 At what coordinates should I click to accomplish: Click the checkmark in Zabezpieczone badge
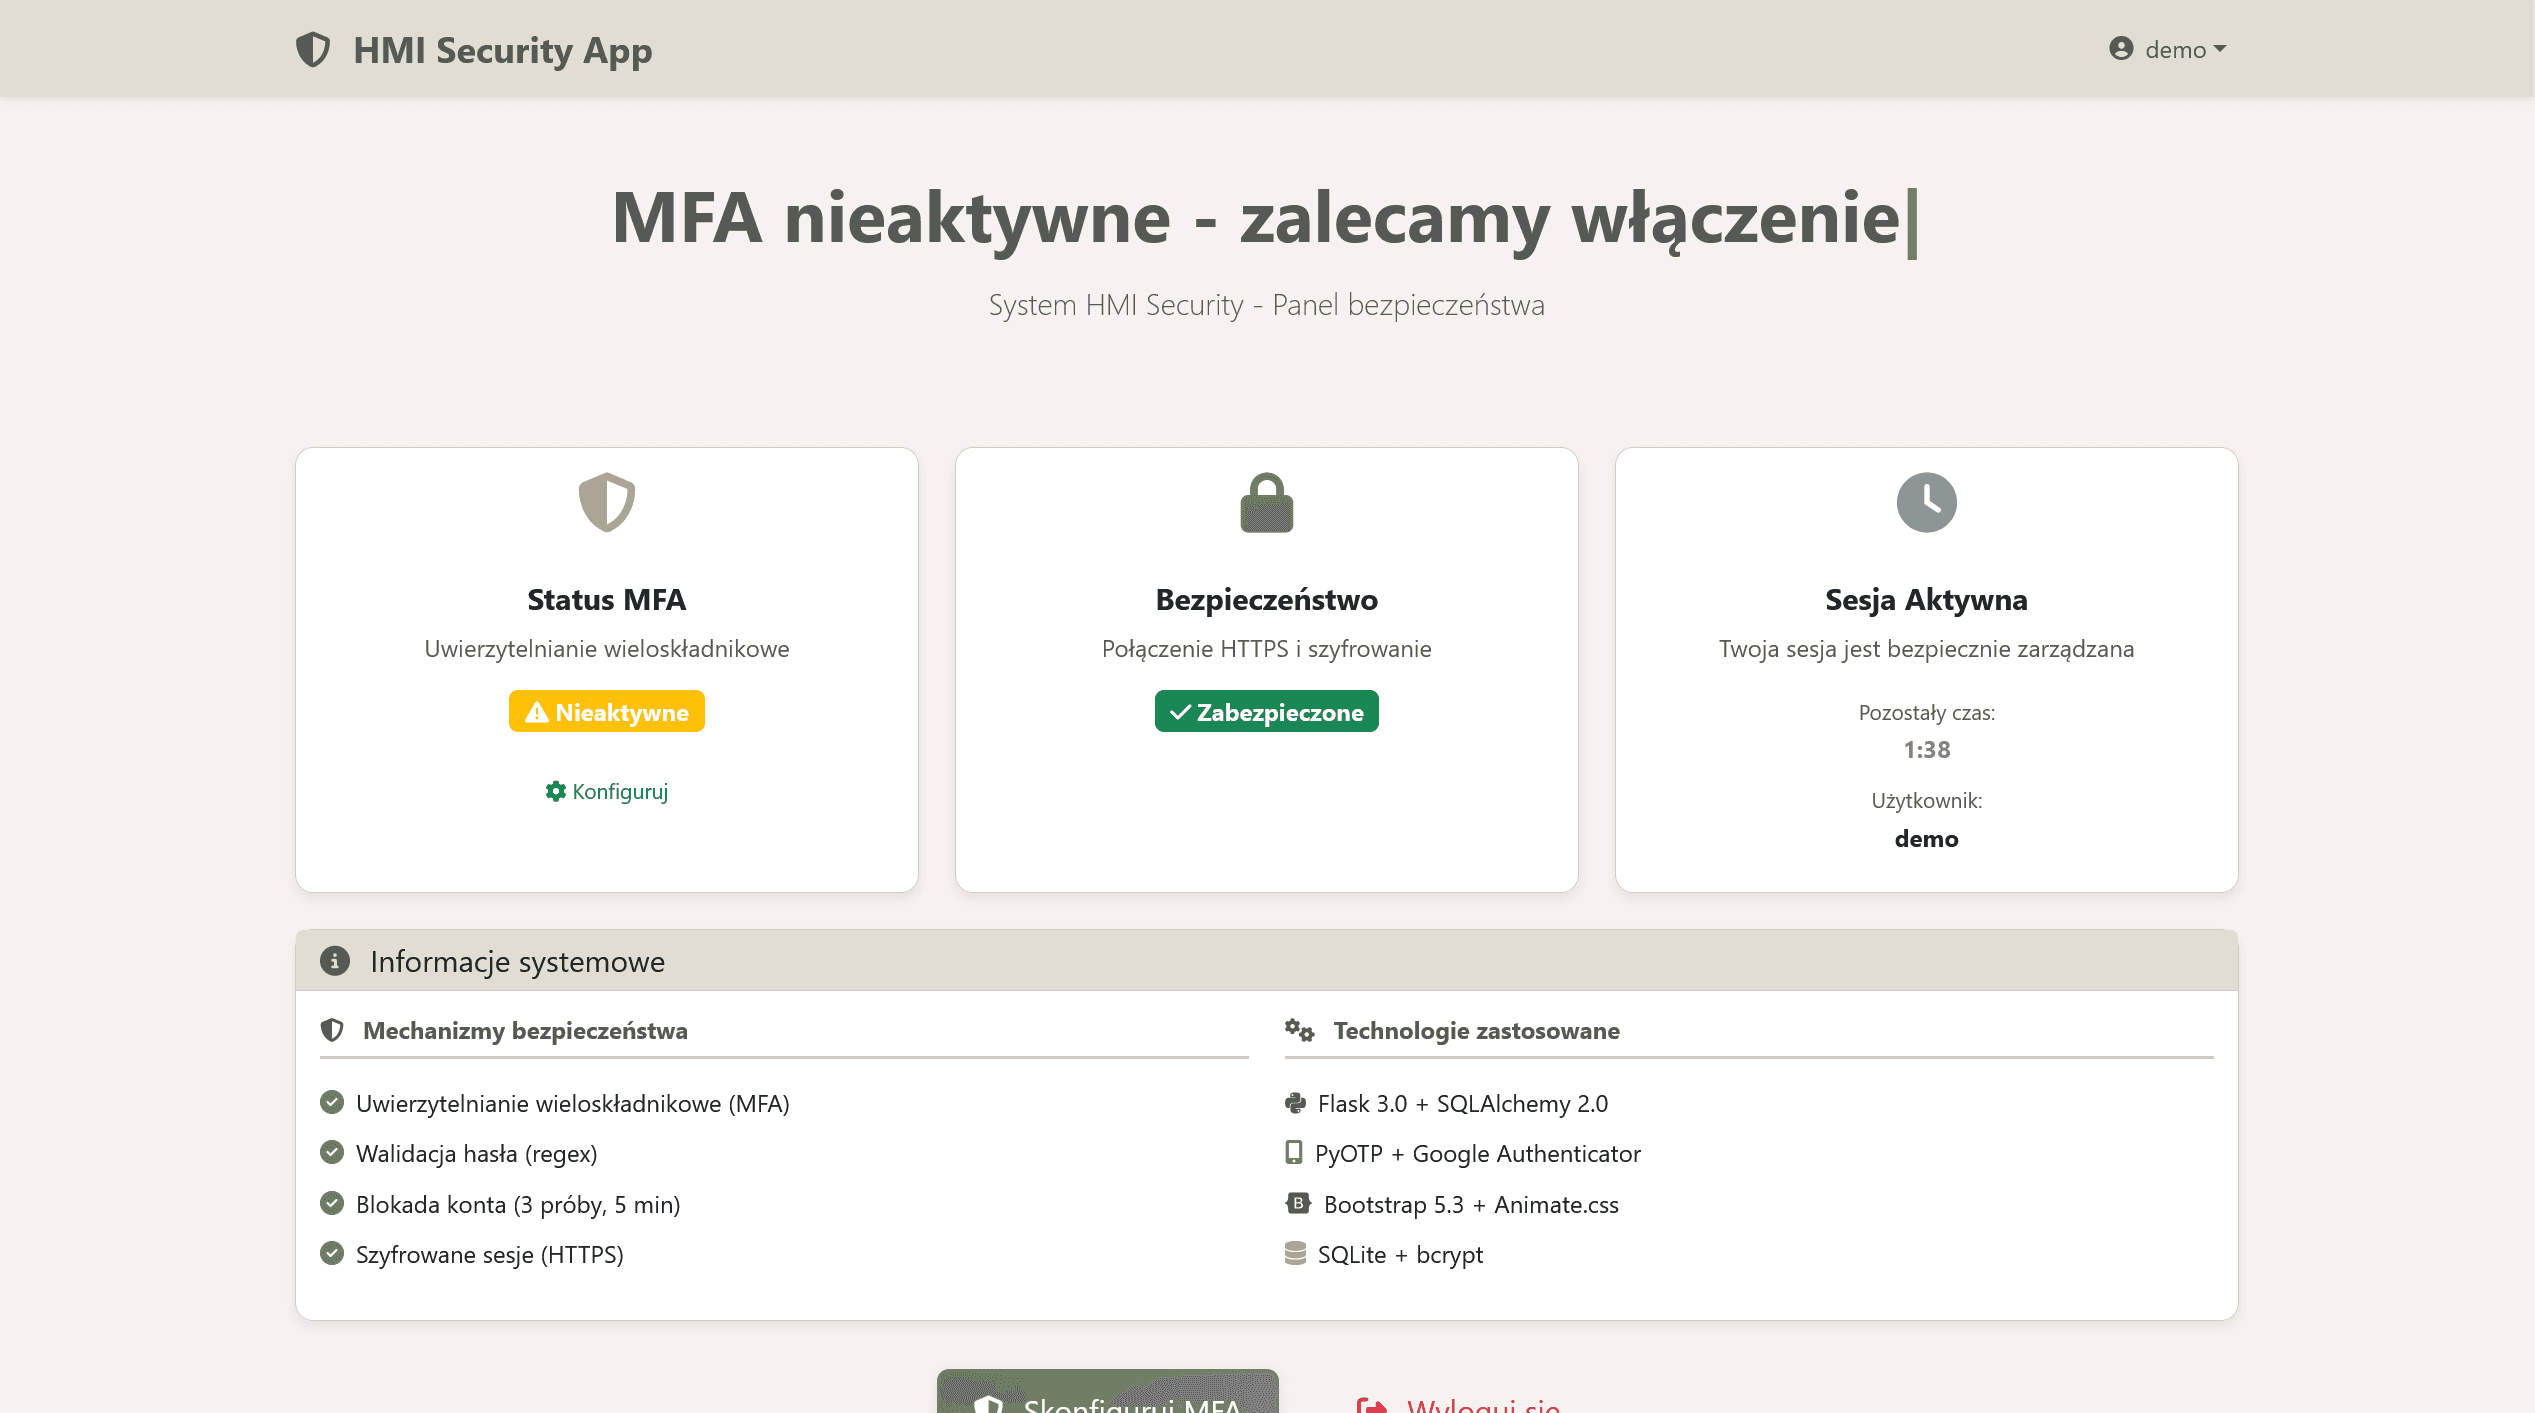click(1180, 712)
